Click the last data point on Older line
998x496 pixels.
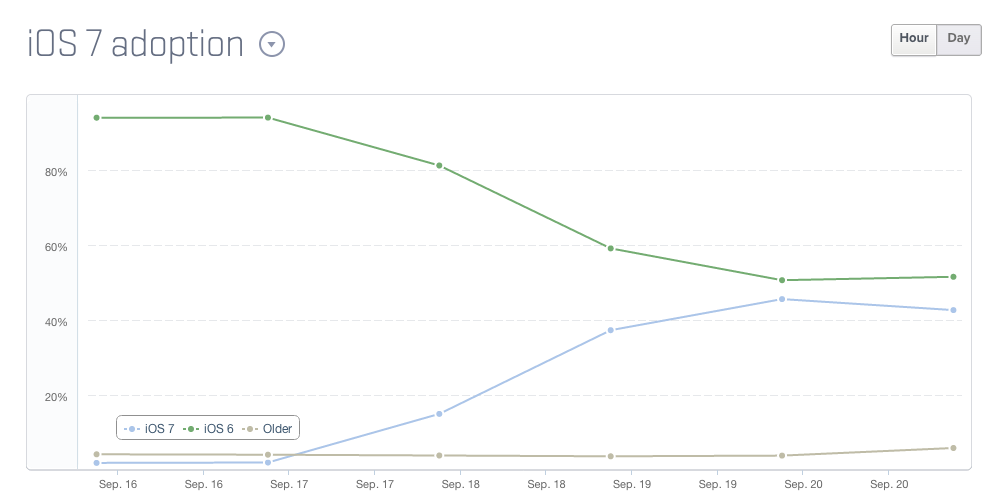[x=953, y=448]
